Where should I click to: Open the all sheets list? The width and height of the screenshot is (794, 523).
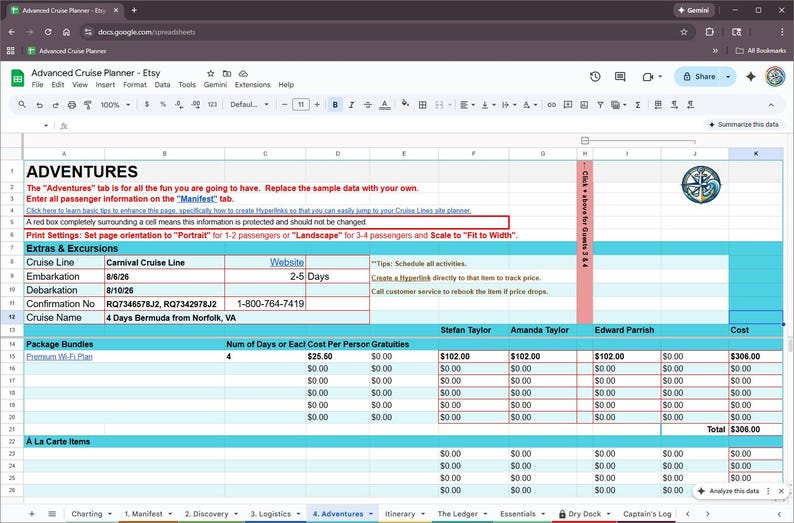pyautogui.click(x=52, y=513)
